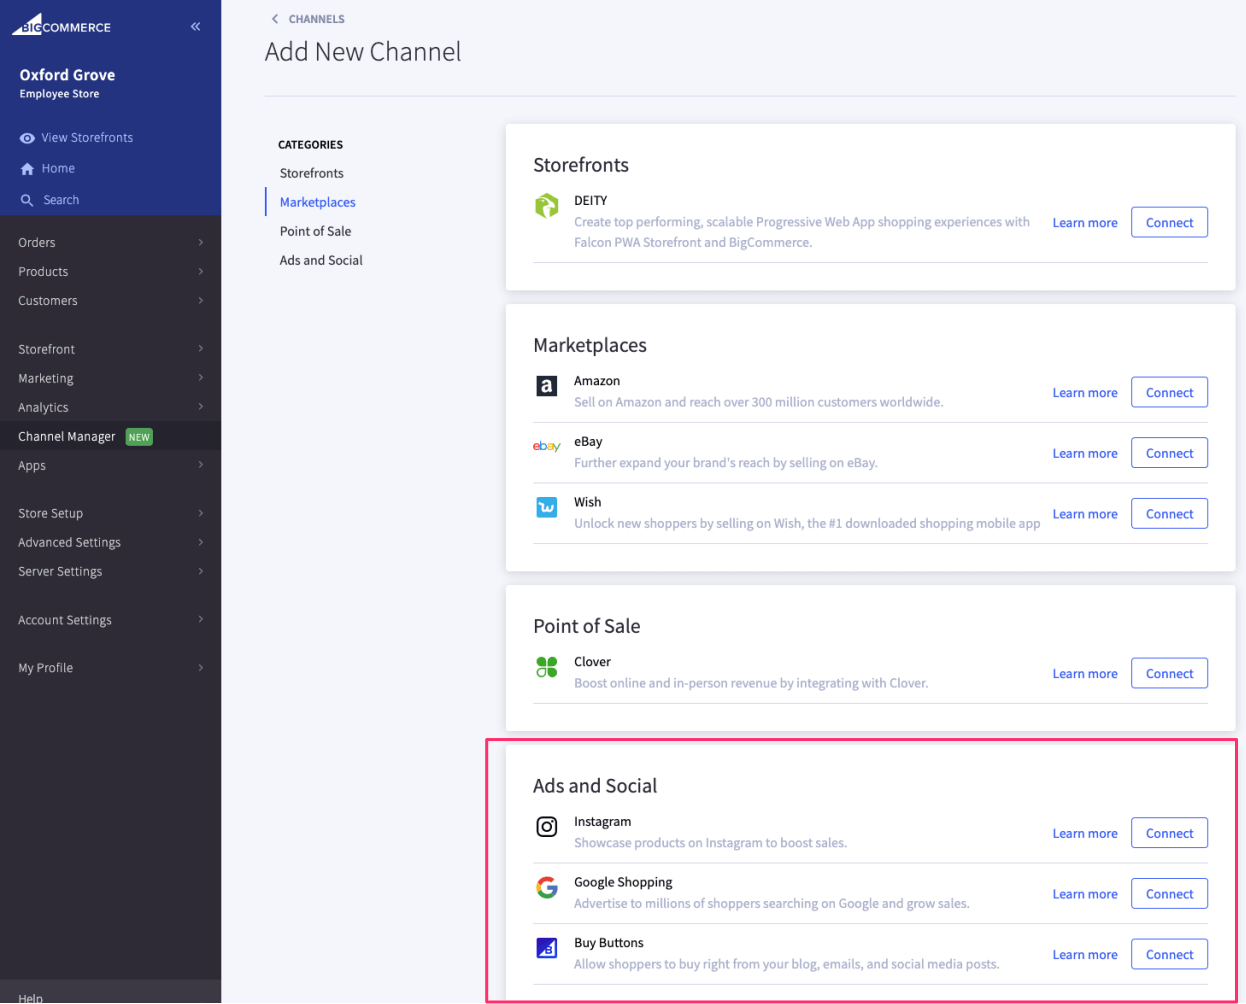1246x1004 pixels.
Task: Click the Search magnifier icon
Action: click(27, 200)
